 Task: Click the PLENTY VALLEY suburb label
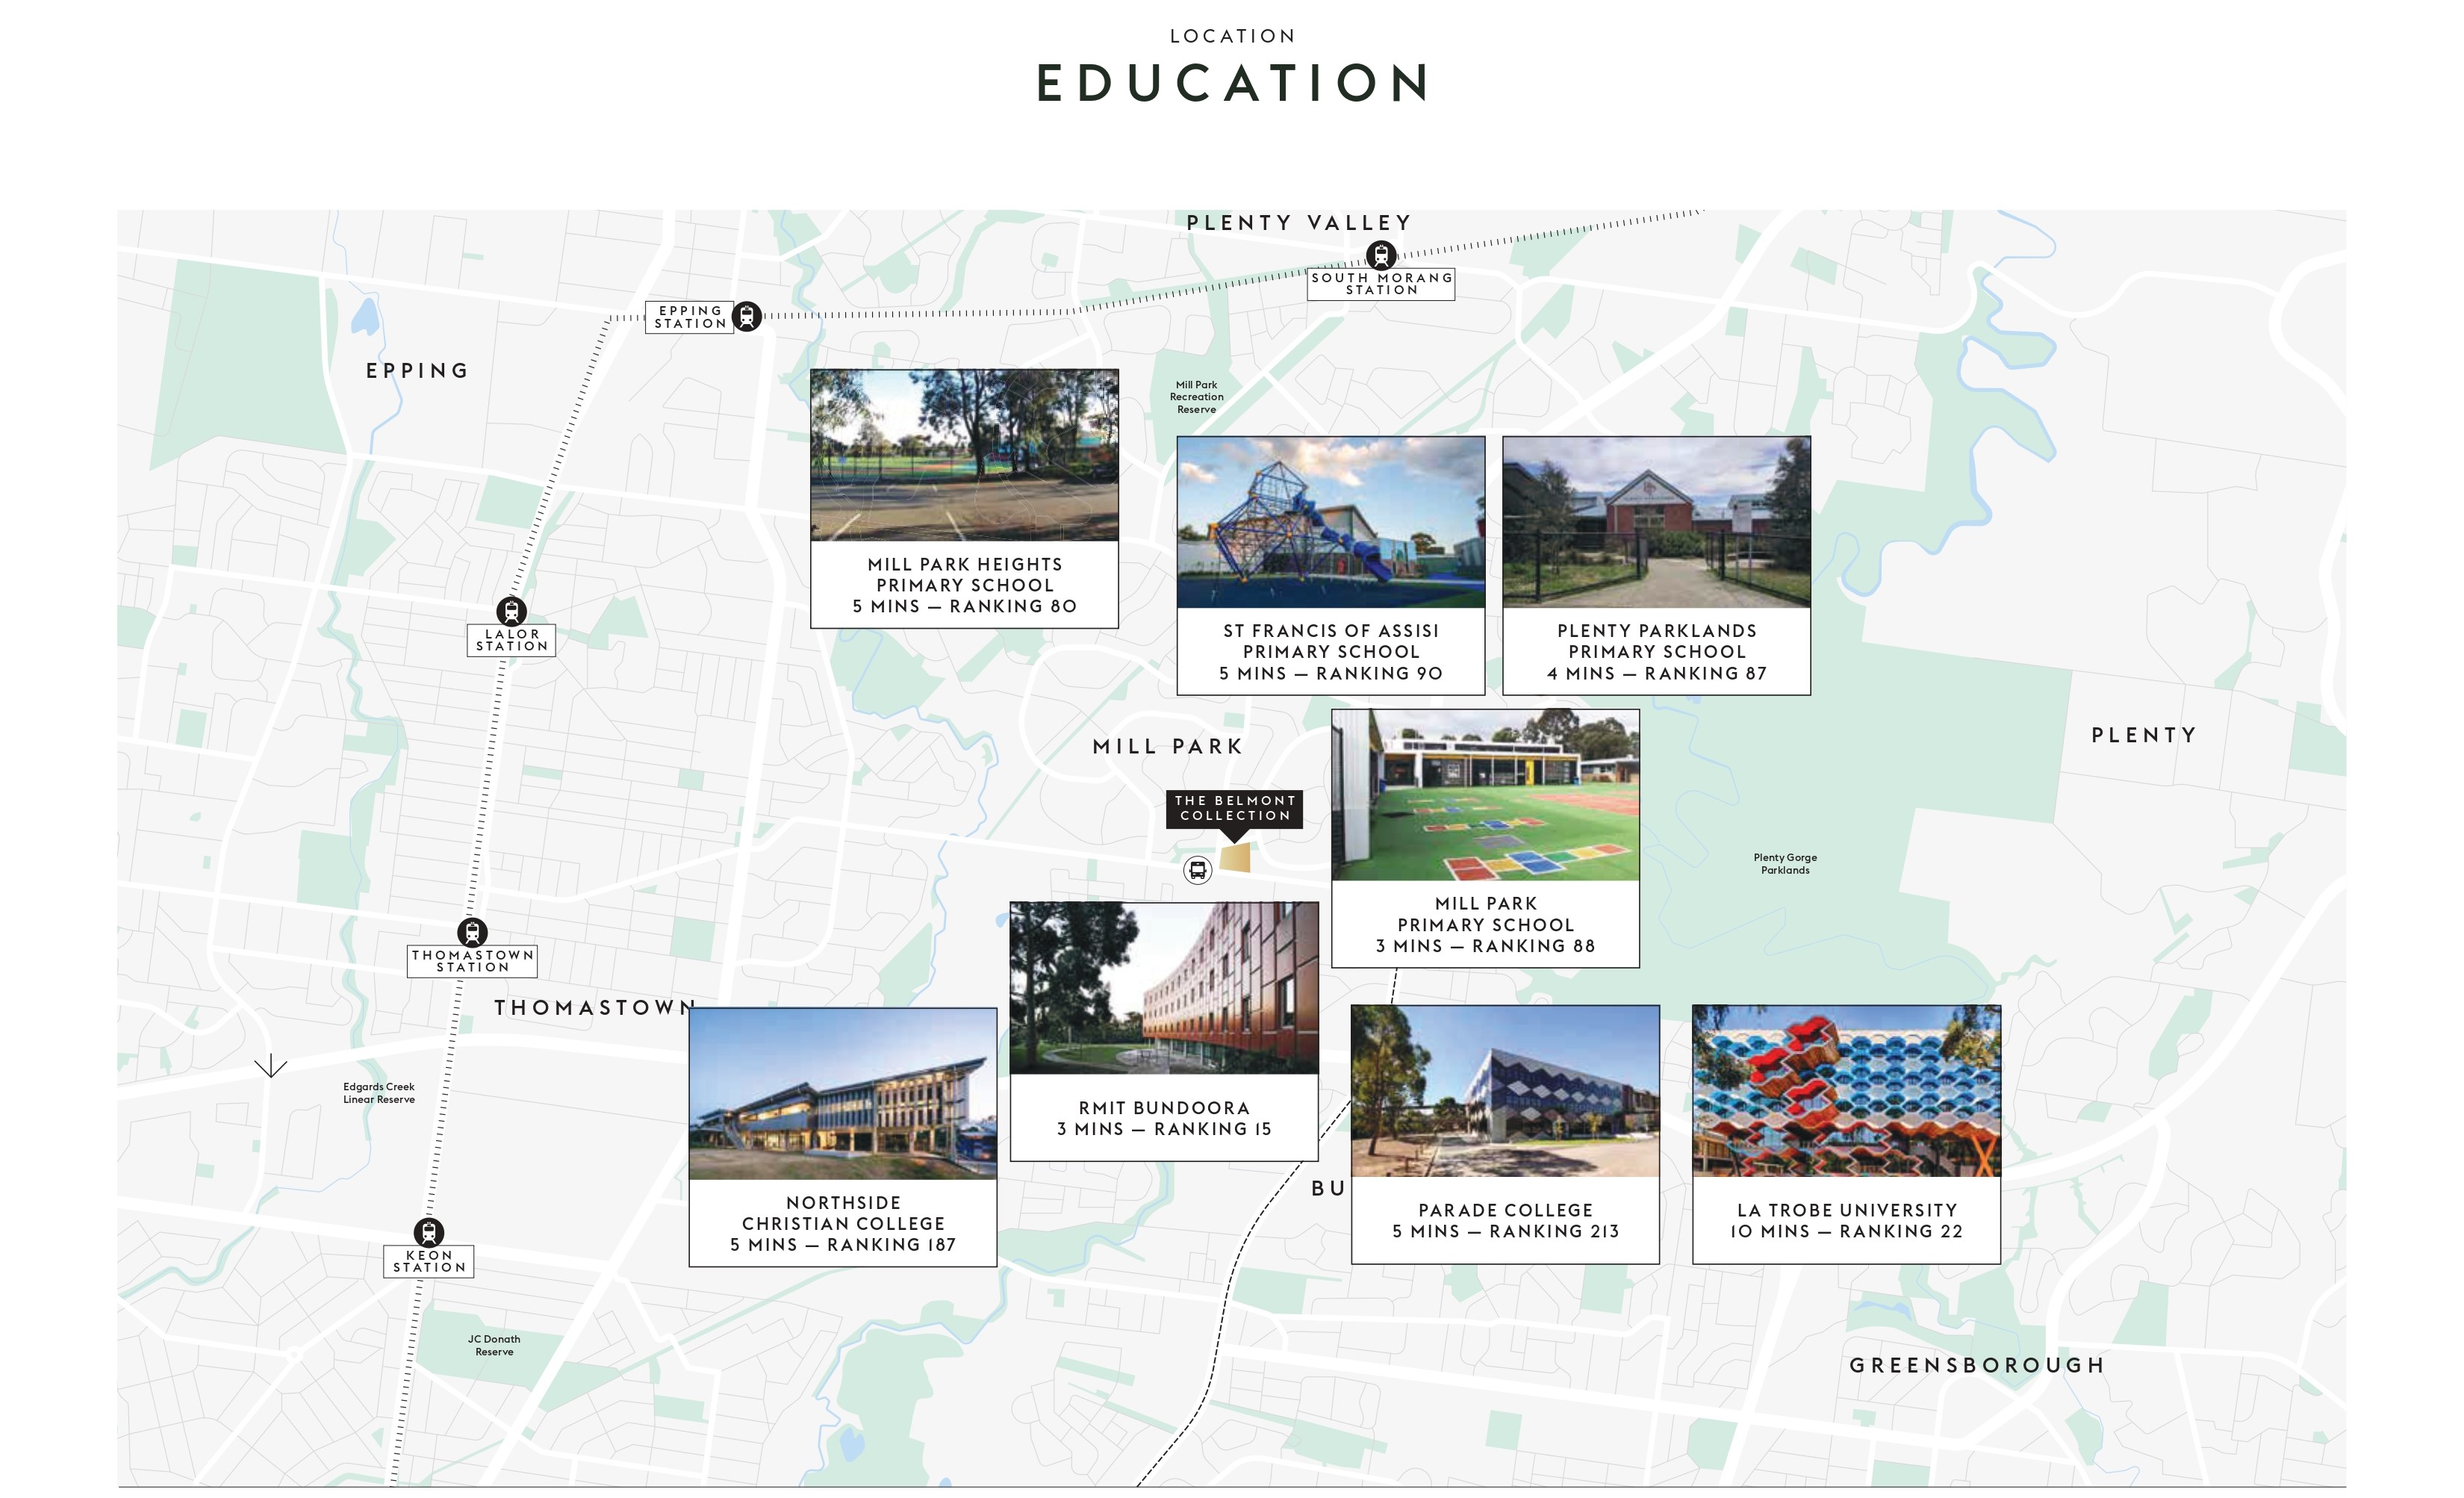pyautogui.click(x=1298, y=223)
